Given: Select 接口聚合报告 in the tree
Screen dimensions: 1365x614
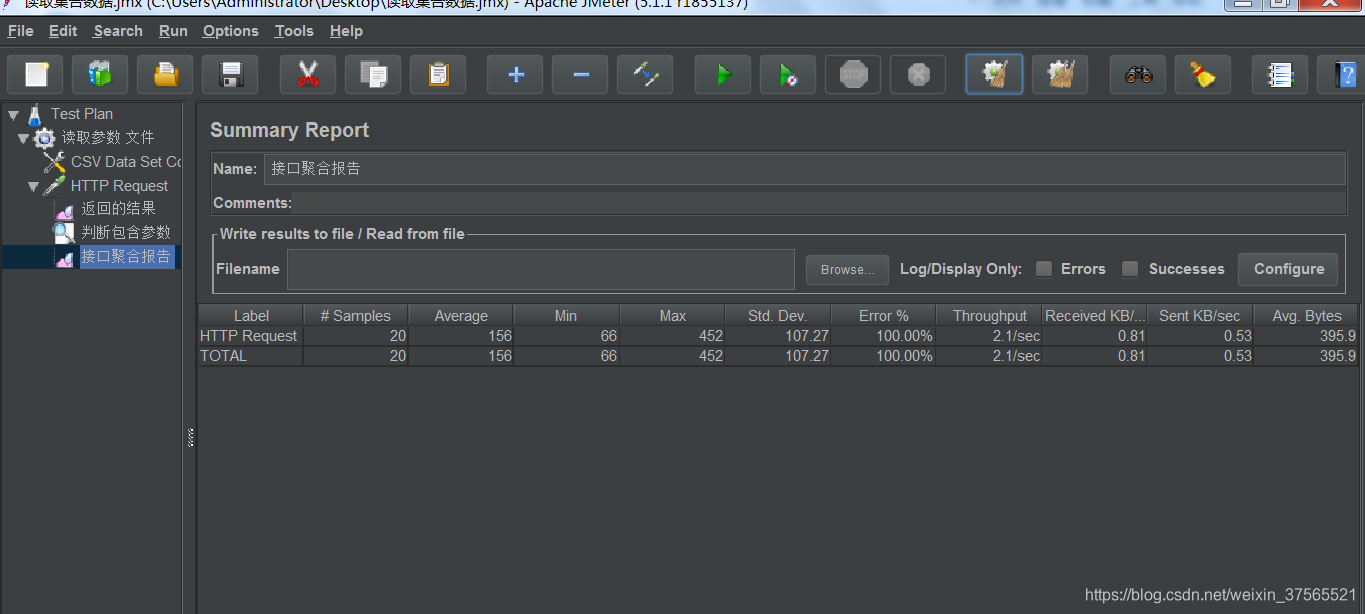Looking at the screenshot, I should (x=126, y=257).
